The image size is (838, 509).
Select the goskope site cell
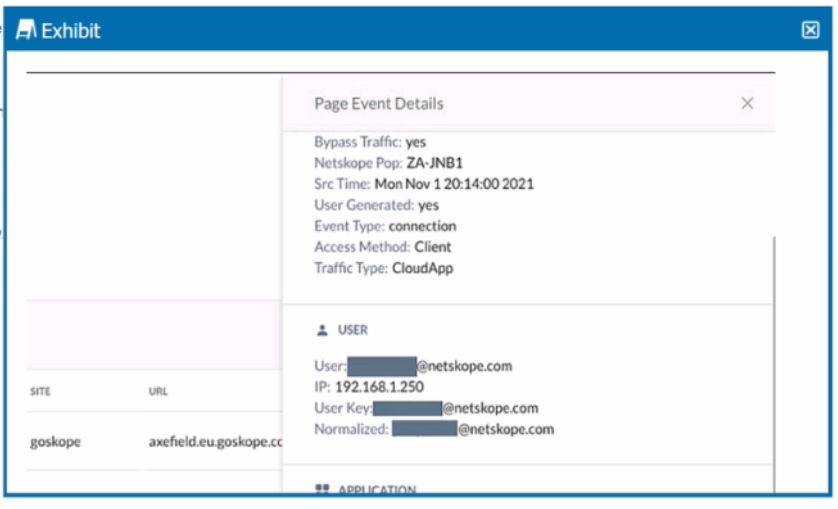56,442
